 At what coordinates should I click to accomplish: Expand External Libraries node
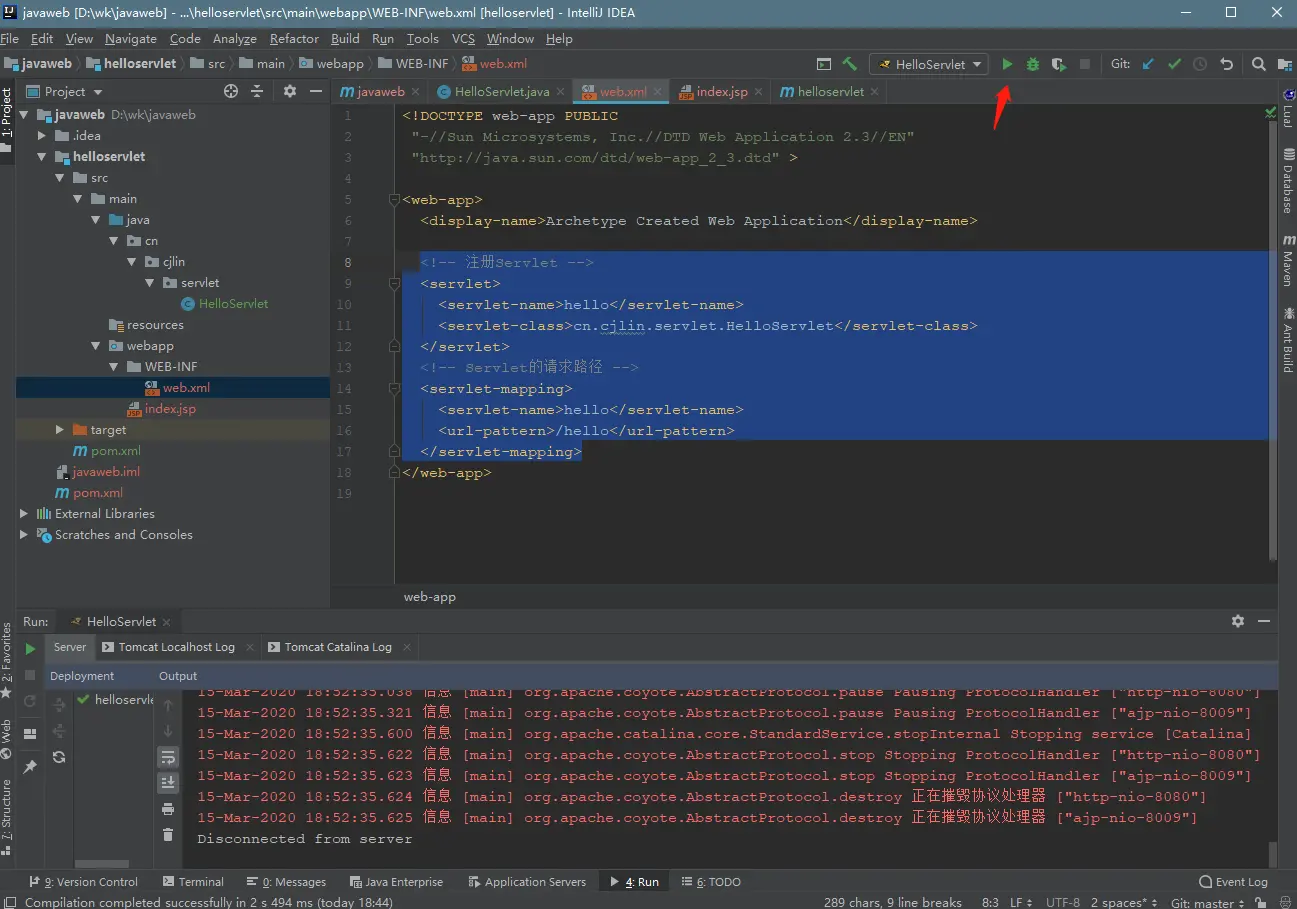tap(24, 514)
